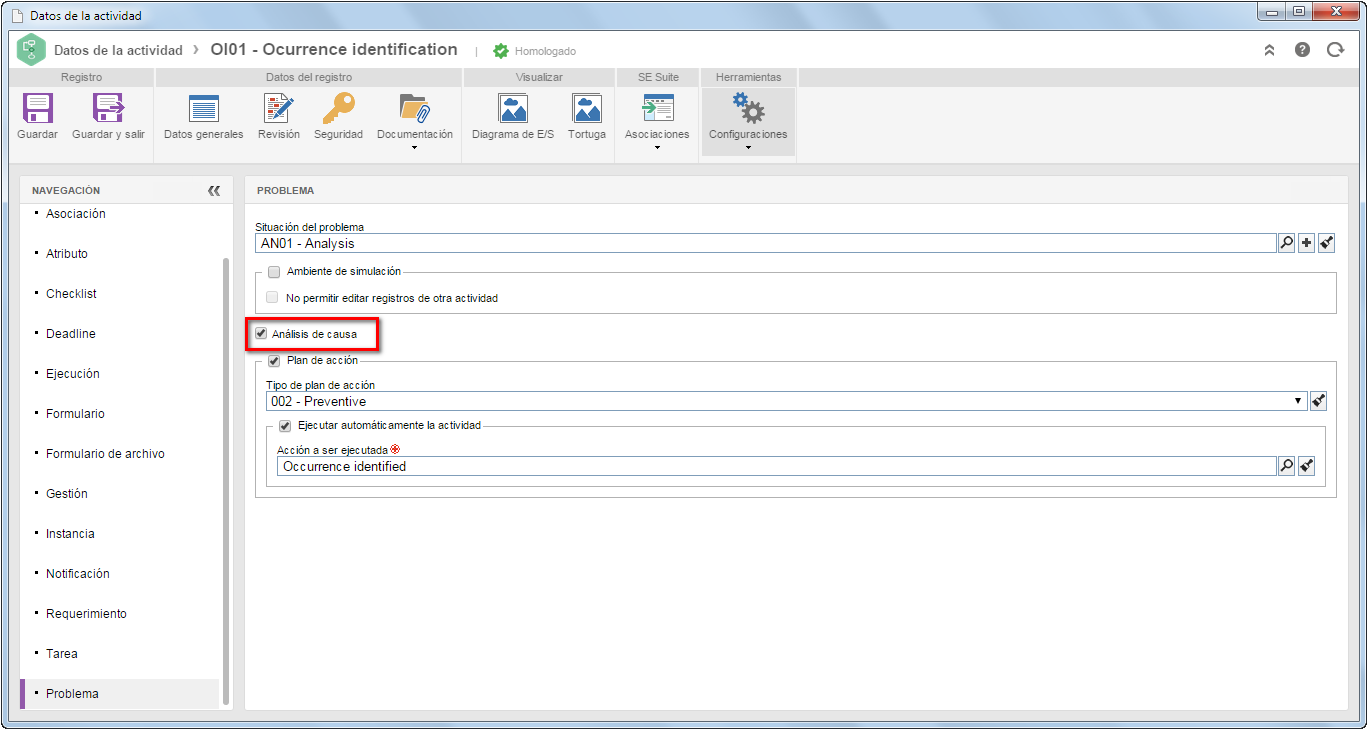
Task: Add new Situación del problema with plus
Action: [x=1307, y=243]
